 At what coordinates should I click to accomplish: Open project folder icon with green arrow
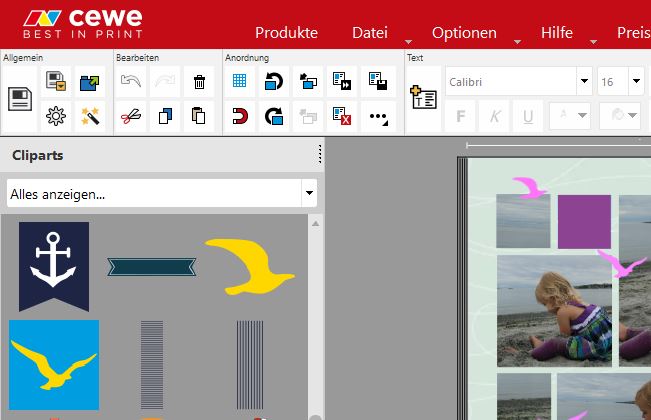[90, 82]
